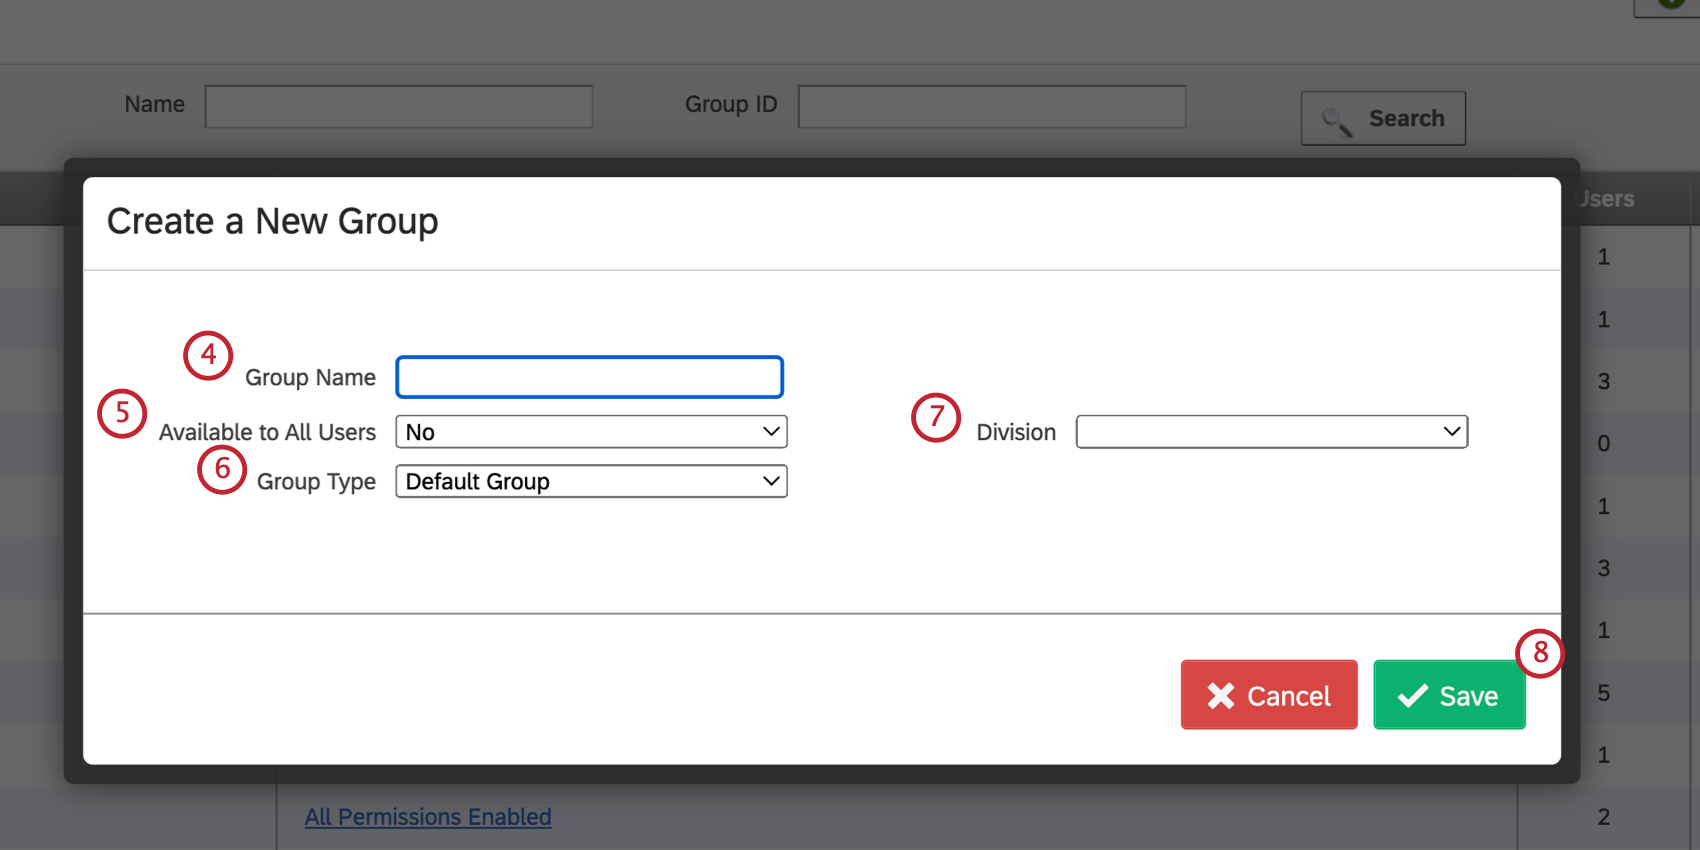Click the Group Type label text
Viewport: 1700px width, 850px height.
(x=316, y=482)
